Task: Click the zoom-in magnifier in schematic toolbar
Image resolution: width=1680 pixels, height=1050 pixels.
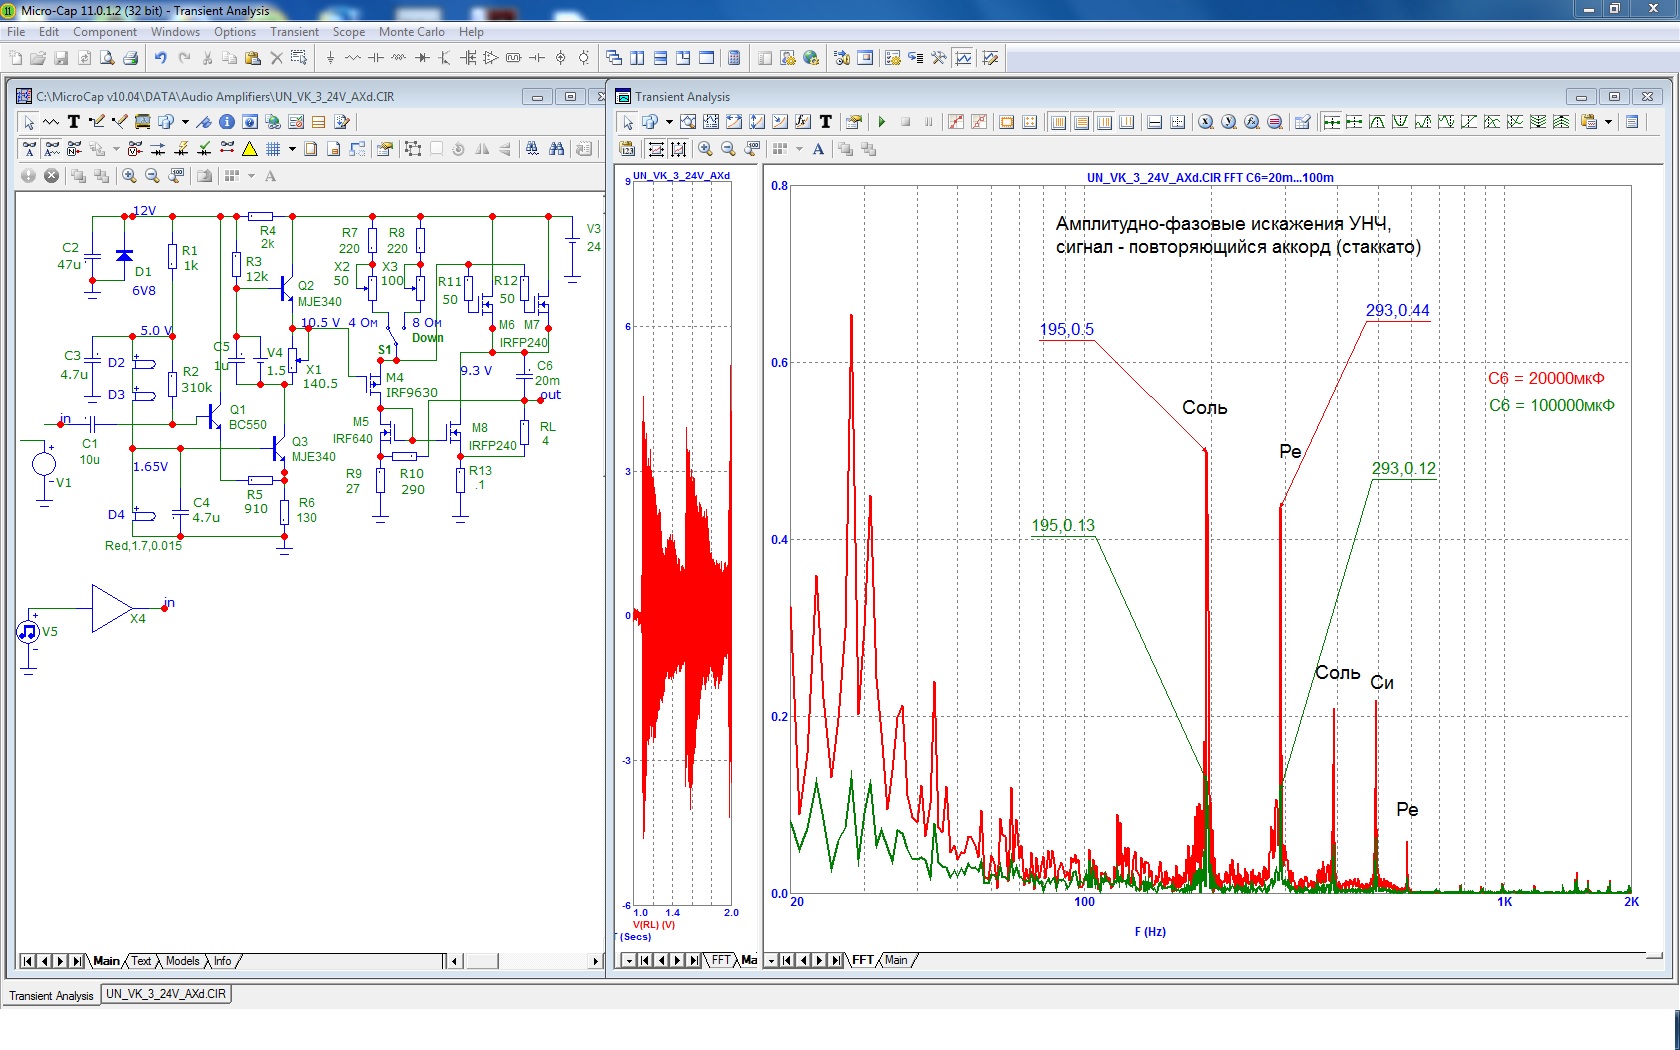Action: point(129,176)
